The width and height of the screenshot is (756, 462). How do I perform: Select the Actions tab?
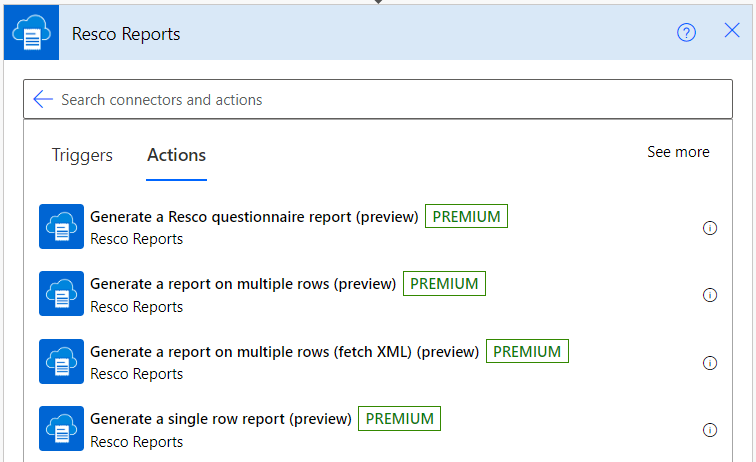[176, 155]
